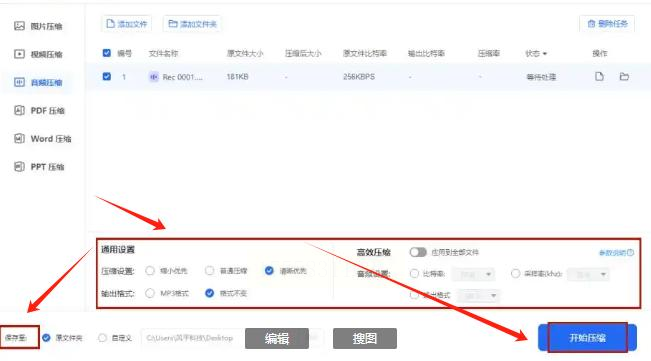651x361 pixels.
Task: Click the 添加文件 add file button
Action: [127, 24]
